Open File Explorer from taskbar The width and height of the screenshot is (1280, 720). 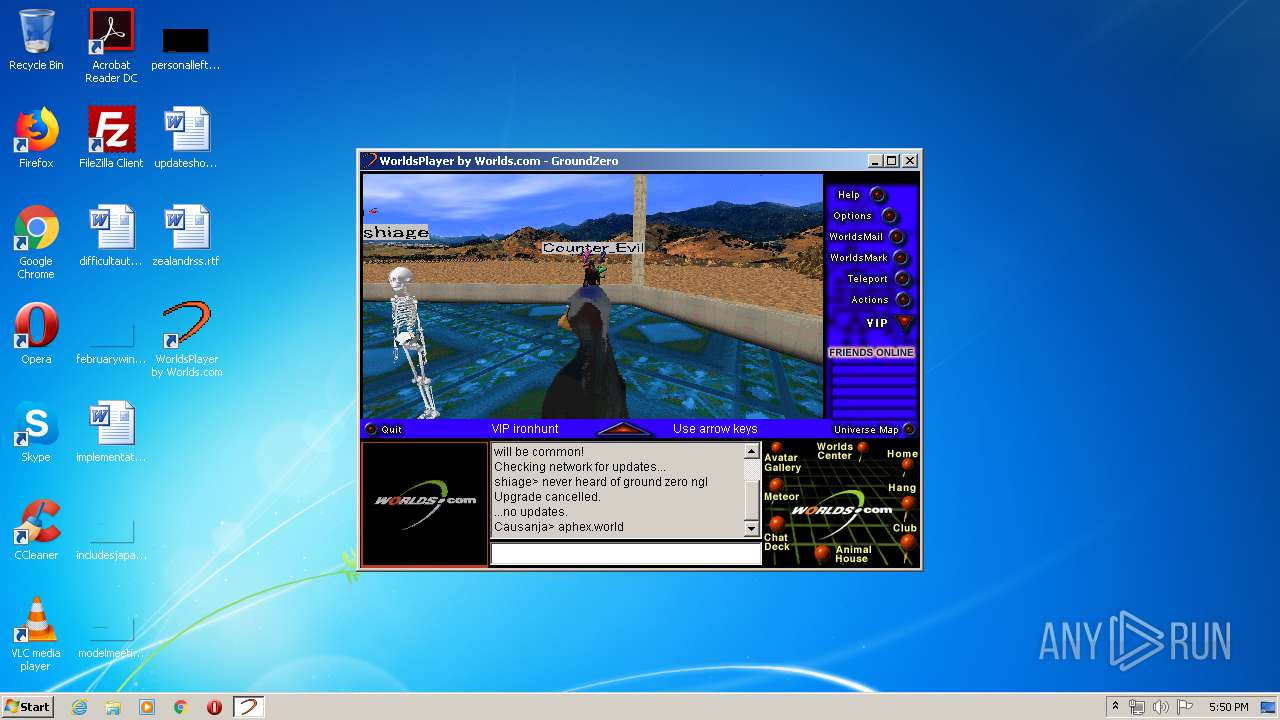pos(113,707)
